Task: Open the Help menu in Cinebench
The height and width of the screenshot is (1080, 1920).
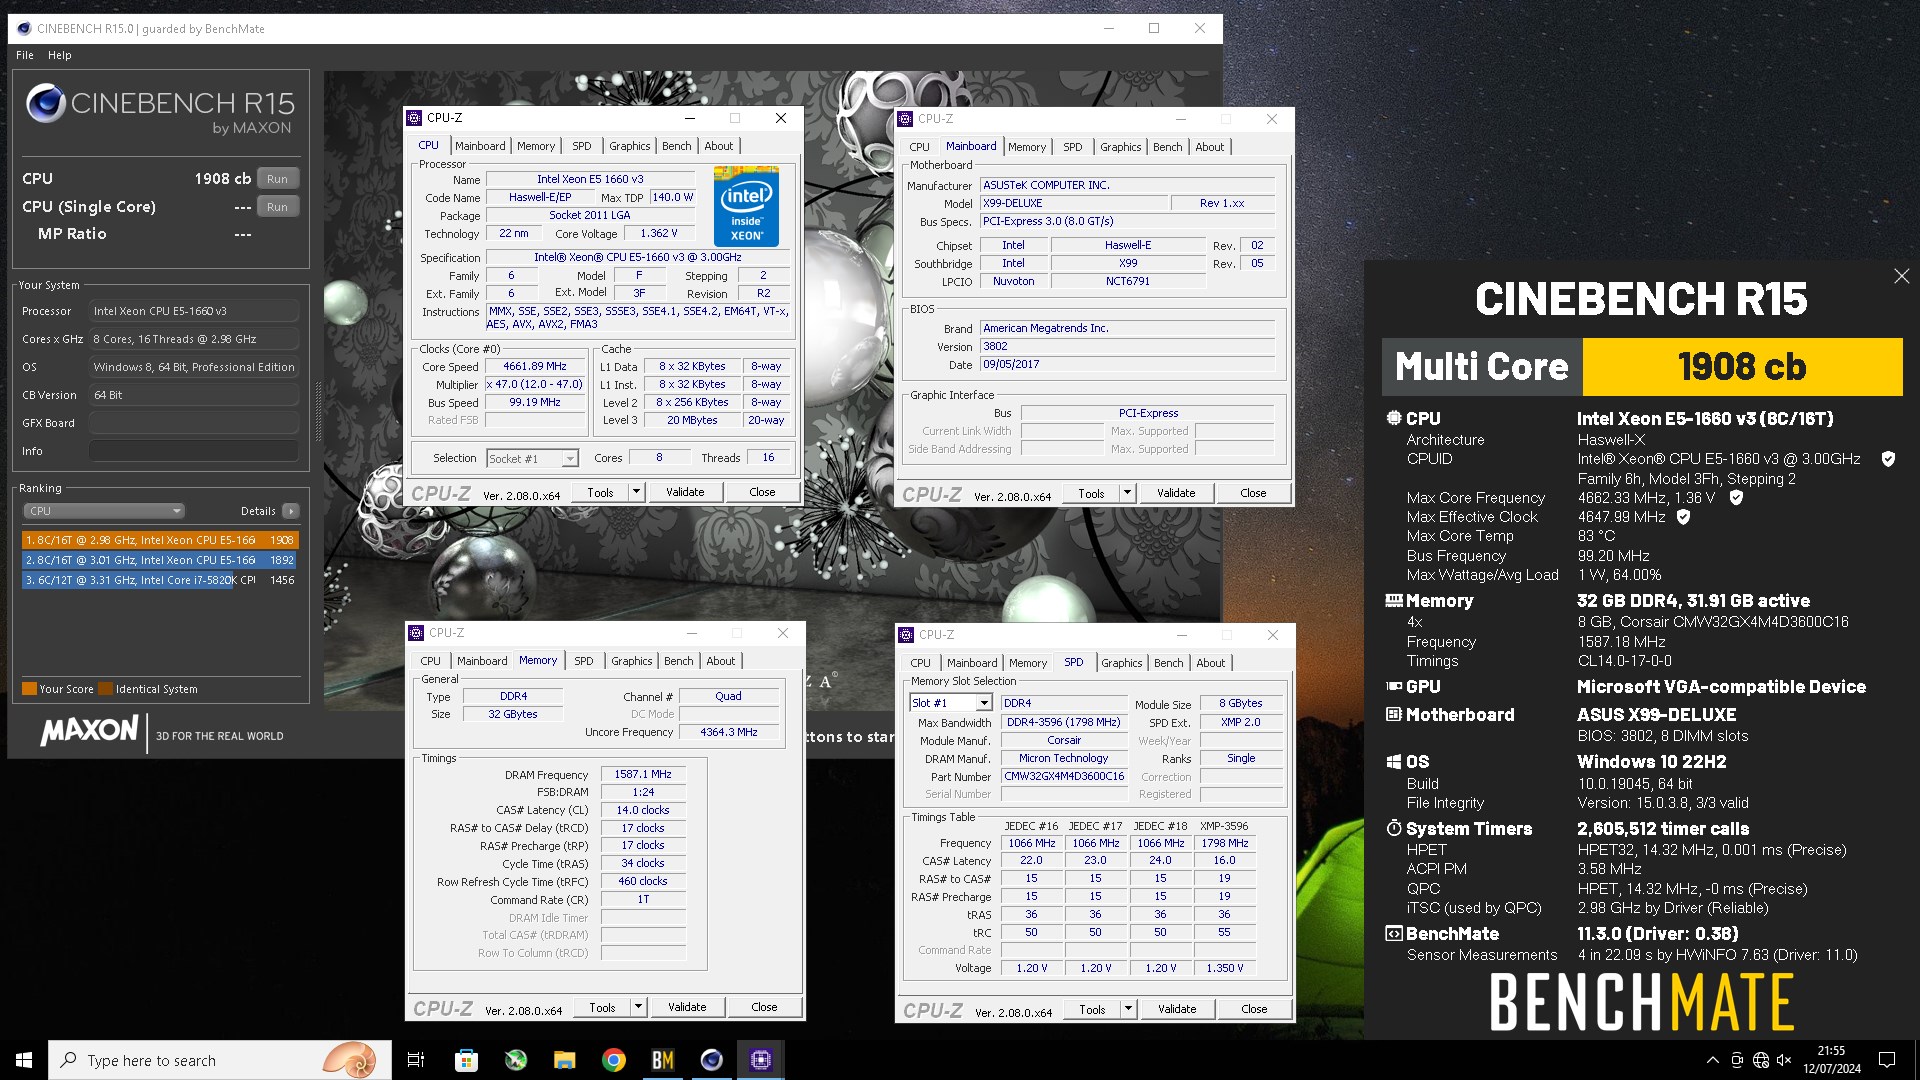Action: coord(60,55)
